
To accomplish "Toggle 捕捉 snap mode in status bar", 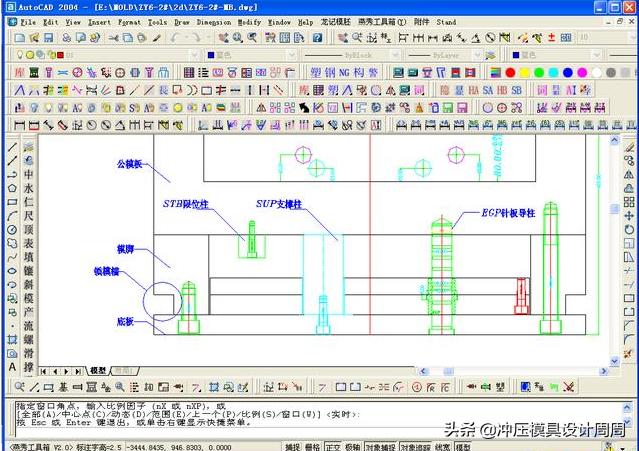I will tap(293, 447).
